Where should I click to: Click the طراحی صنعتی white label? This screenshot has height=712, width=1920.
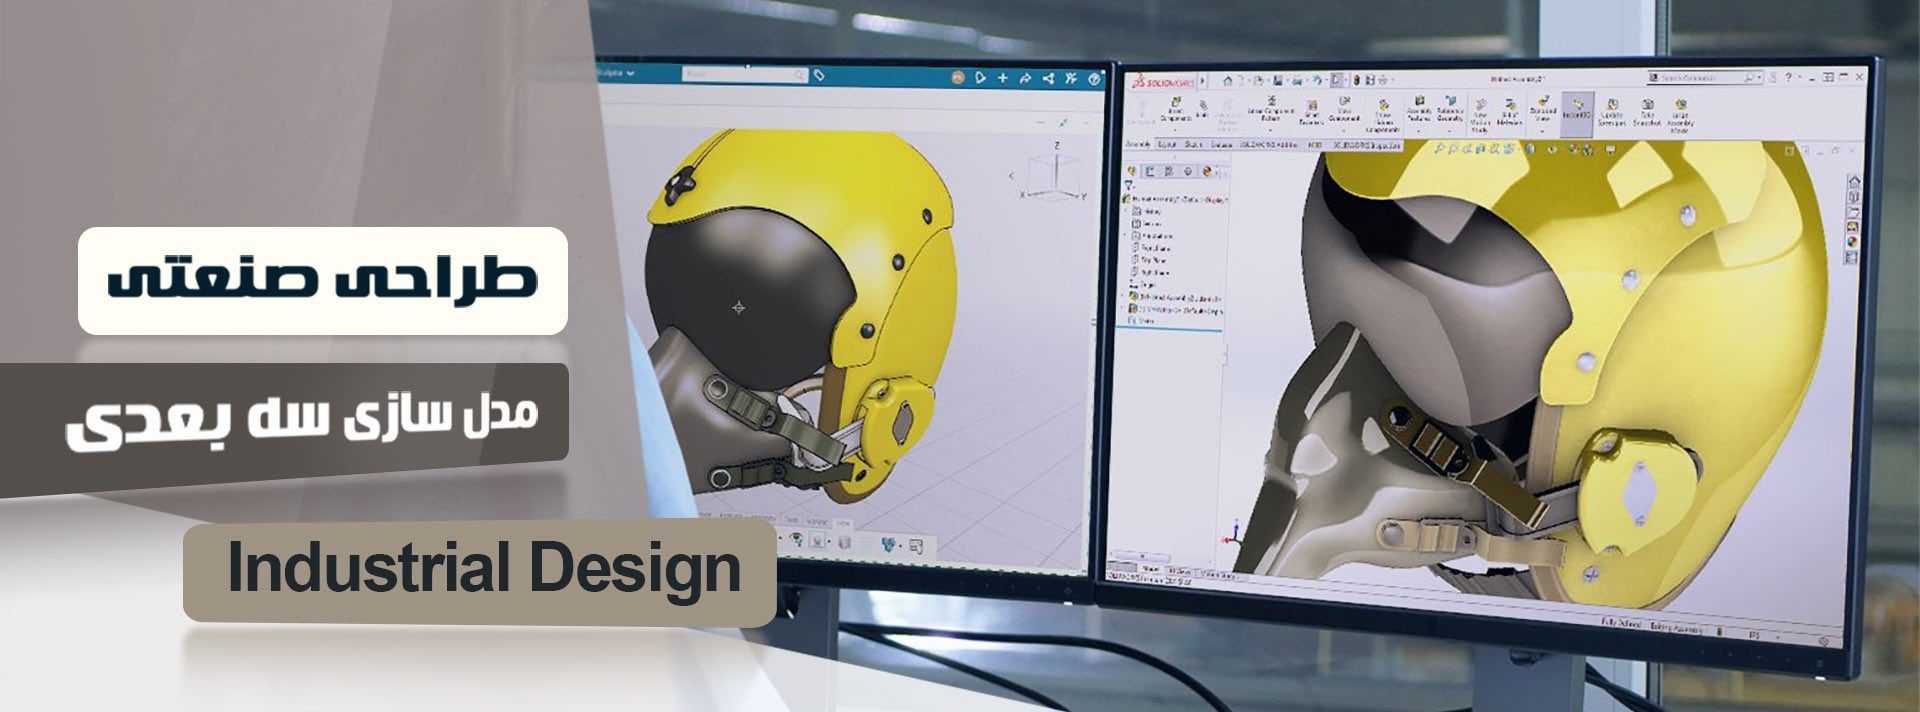[322, 281]
